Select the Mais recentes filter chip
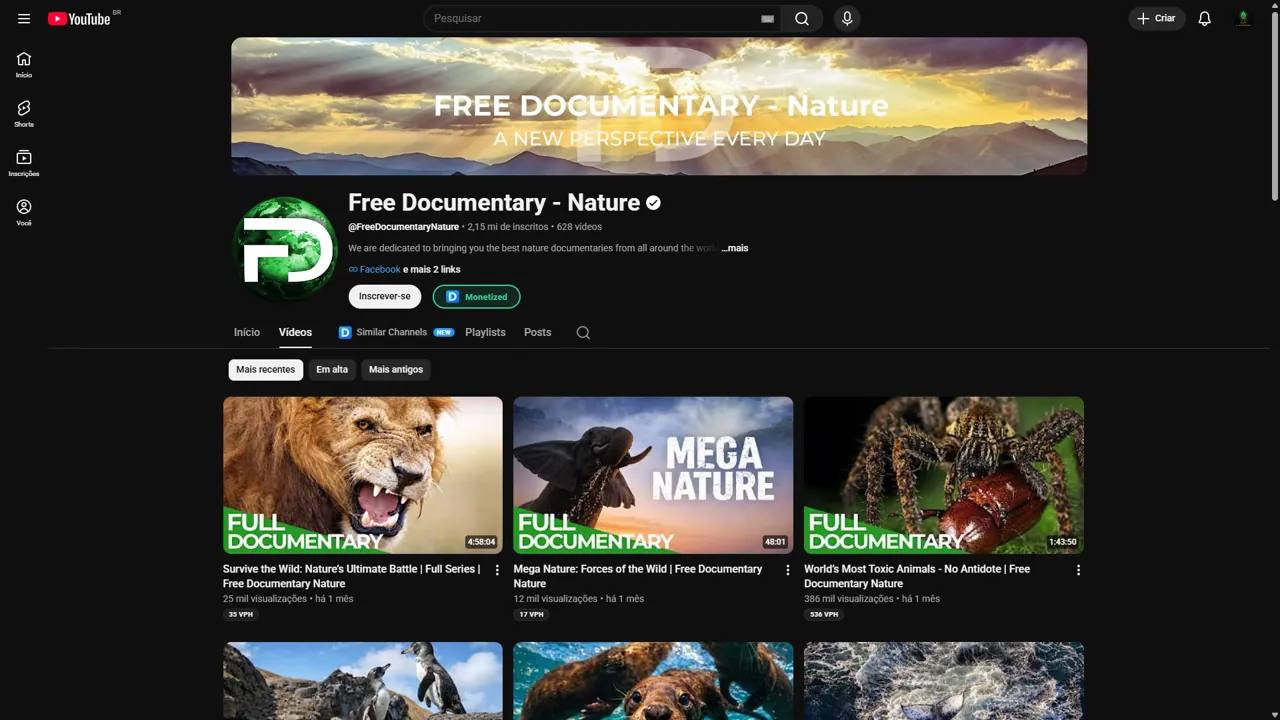Image resolution: width=1280 pixels, height=720 pixels. [266, 369]
